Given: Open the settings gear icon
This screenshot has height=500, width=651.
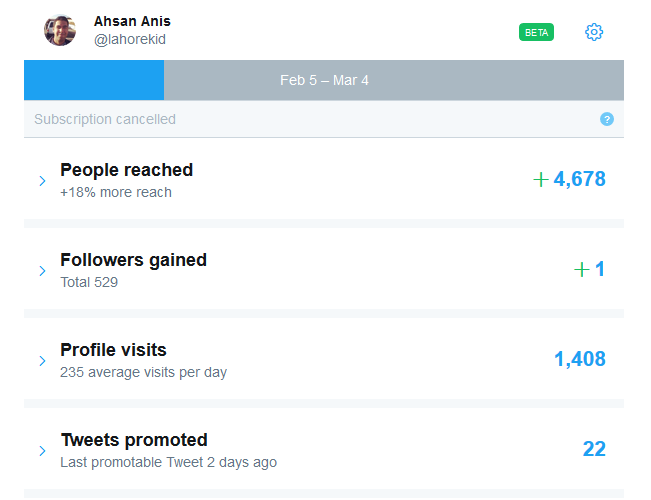Looking at the screenshot, I should [594, 32].
